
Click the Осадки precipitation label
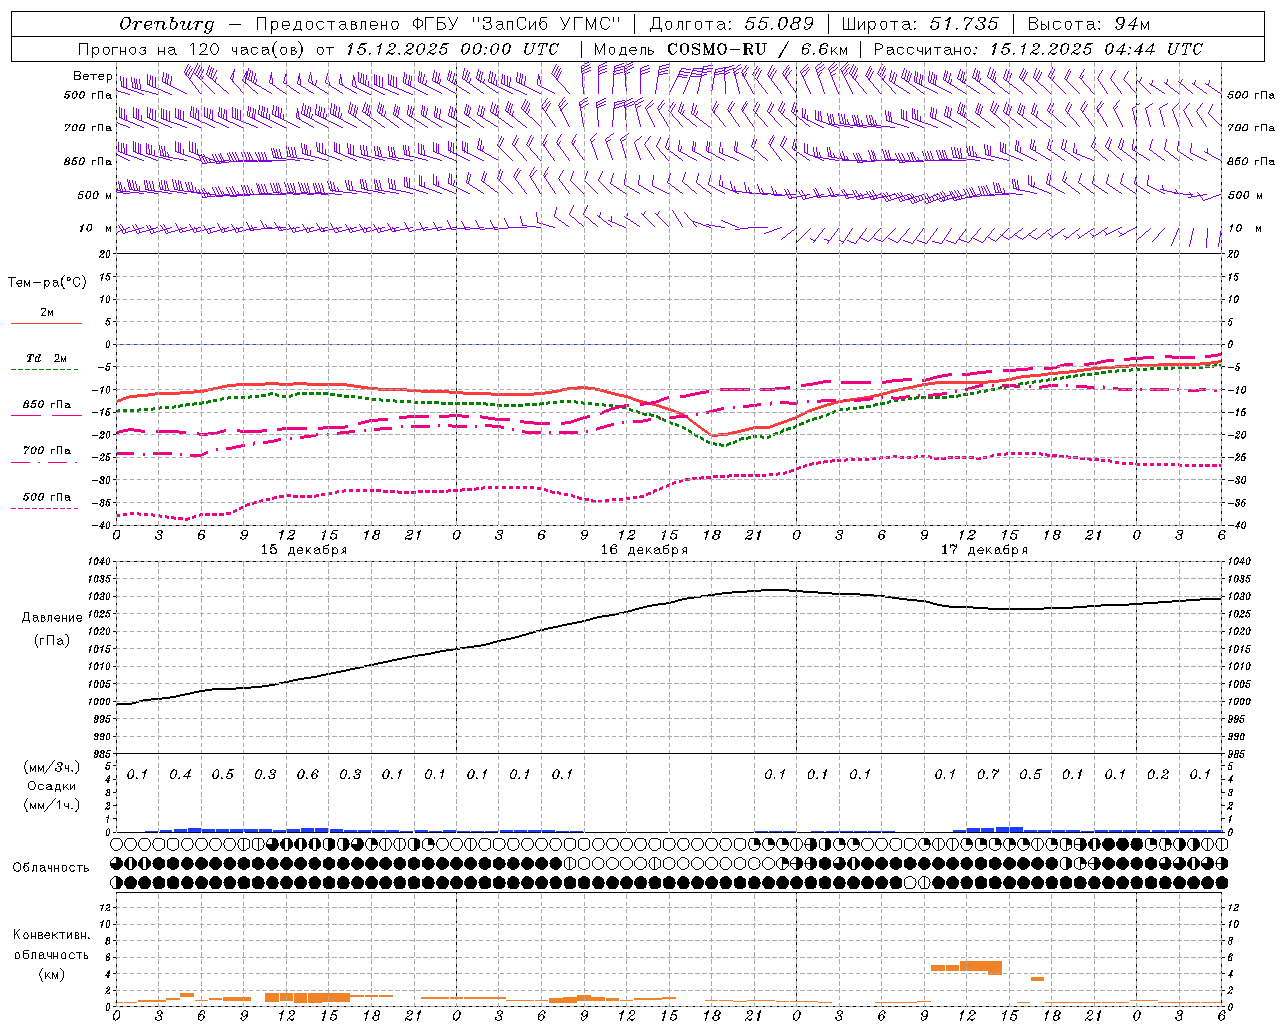[52, 786]
